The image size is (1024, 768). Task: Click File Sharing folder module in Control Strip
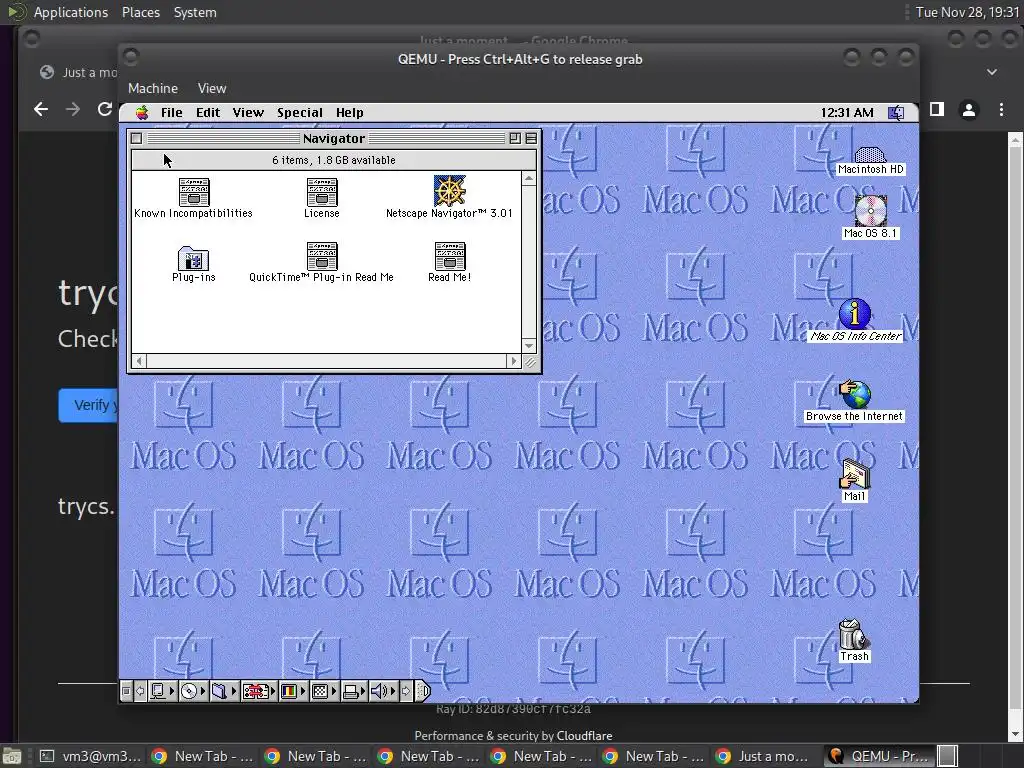pyautogui.click(x=219, y=691)
